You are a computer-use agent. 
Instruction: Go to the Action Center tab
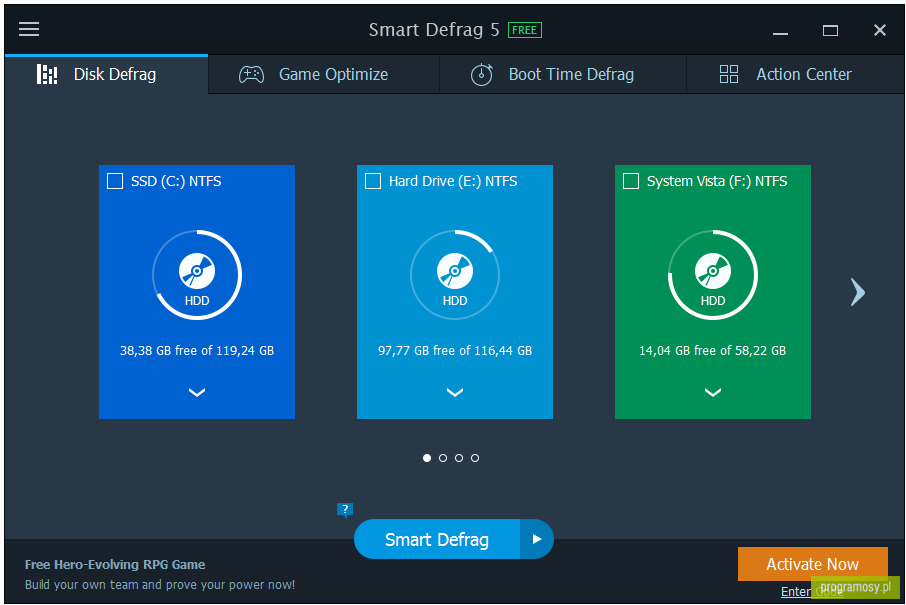pos(795,74)
